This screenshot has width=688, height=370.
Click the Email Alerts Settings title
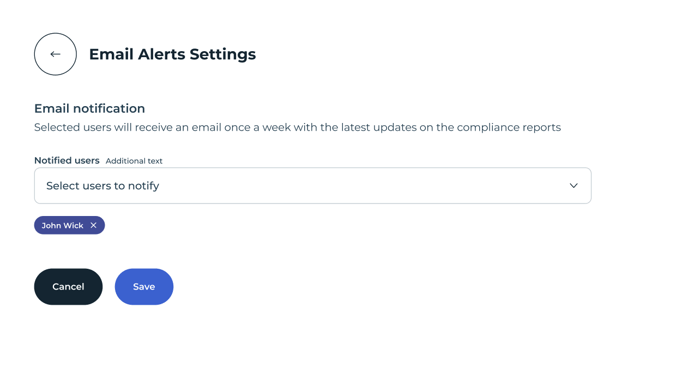pyautogui.click(x=172, y=54)
